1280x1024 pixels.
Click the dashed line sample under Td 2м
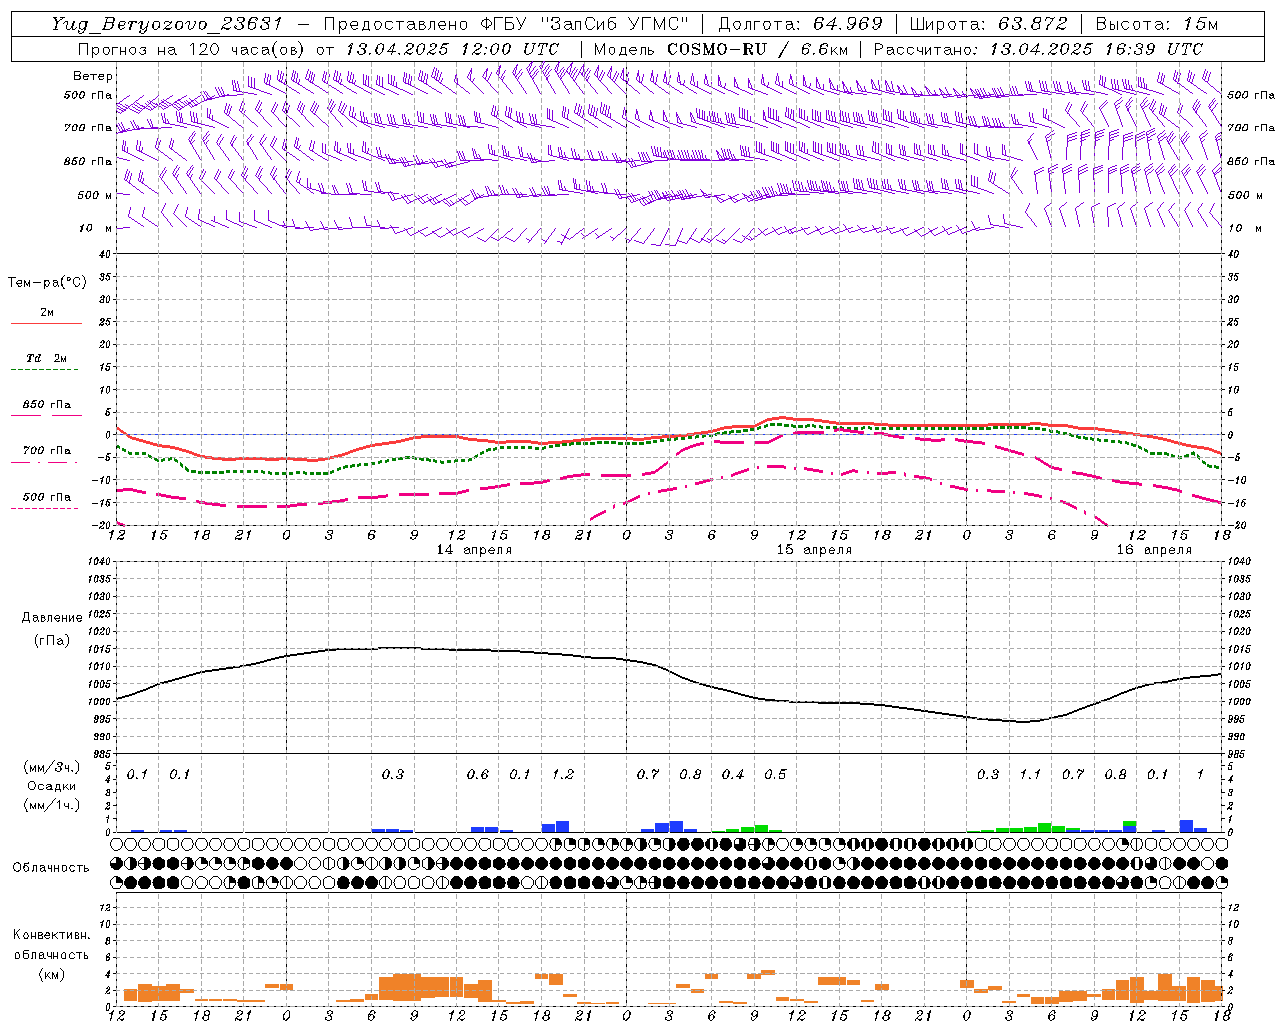(44, 370)
